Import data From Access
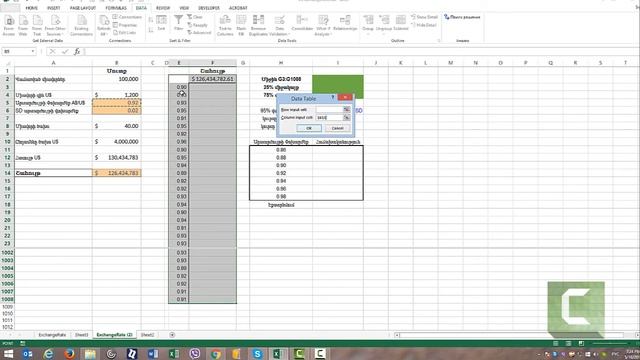This screenshot has width=640, height=360. 9,25
